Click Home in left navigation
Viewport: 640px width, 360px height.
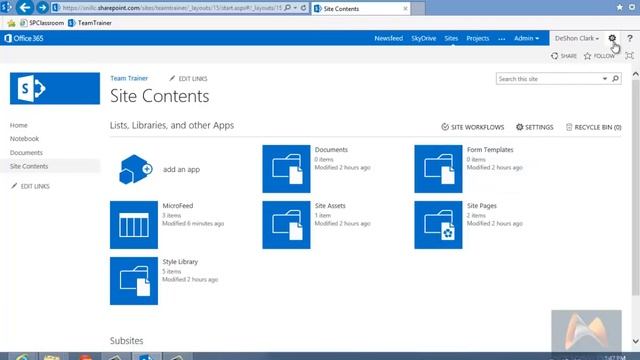(19, 125)
